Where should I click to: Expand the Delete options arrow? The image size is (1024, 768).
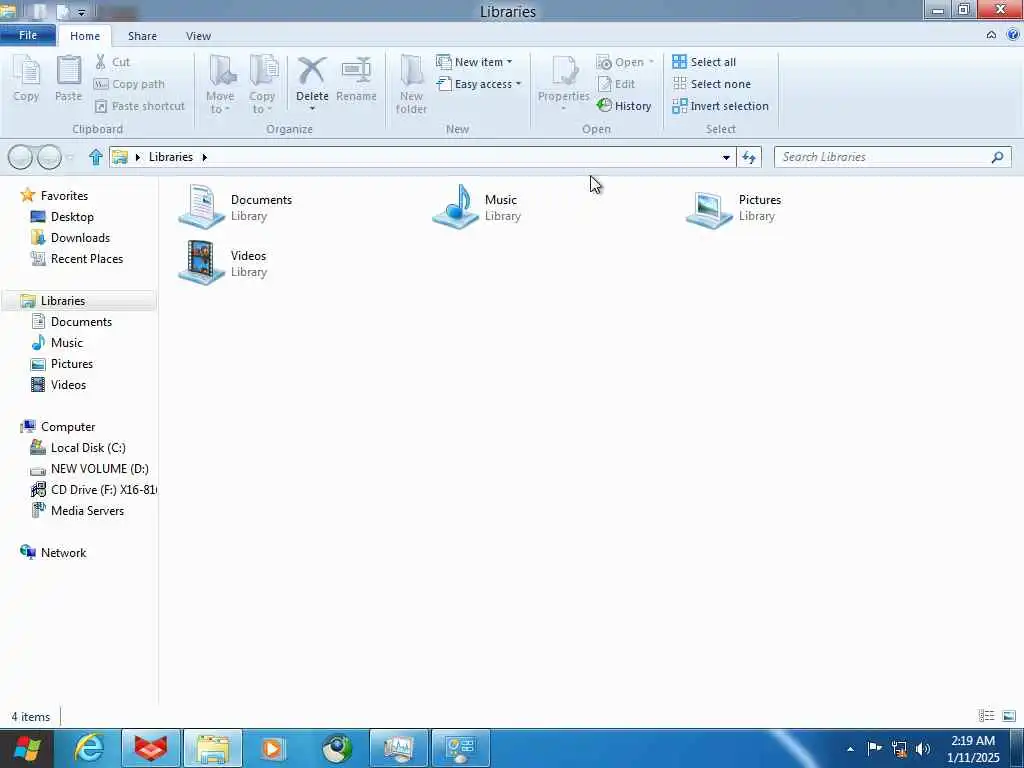tap(312, 108)
